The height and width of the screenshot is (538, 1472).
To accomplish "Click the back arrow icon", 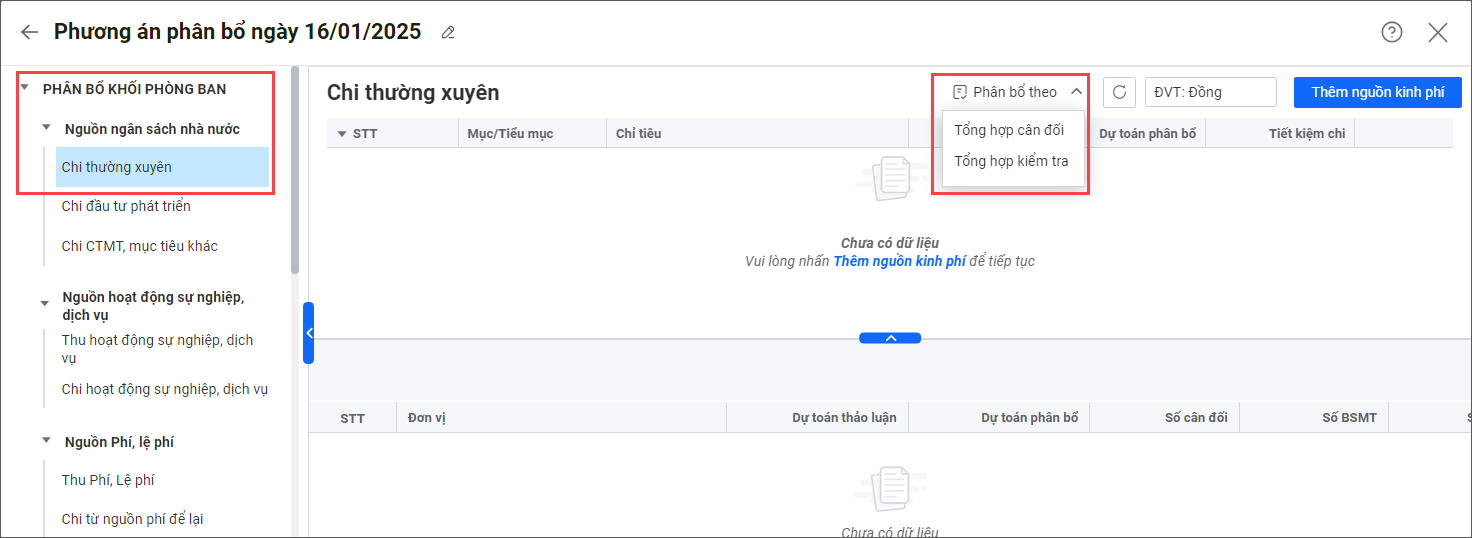I will pos(29,32).
